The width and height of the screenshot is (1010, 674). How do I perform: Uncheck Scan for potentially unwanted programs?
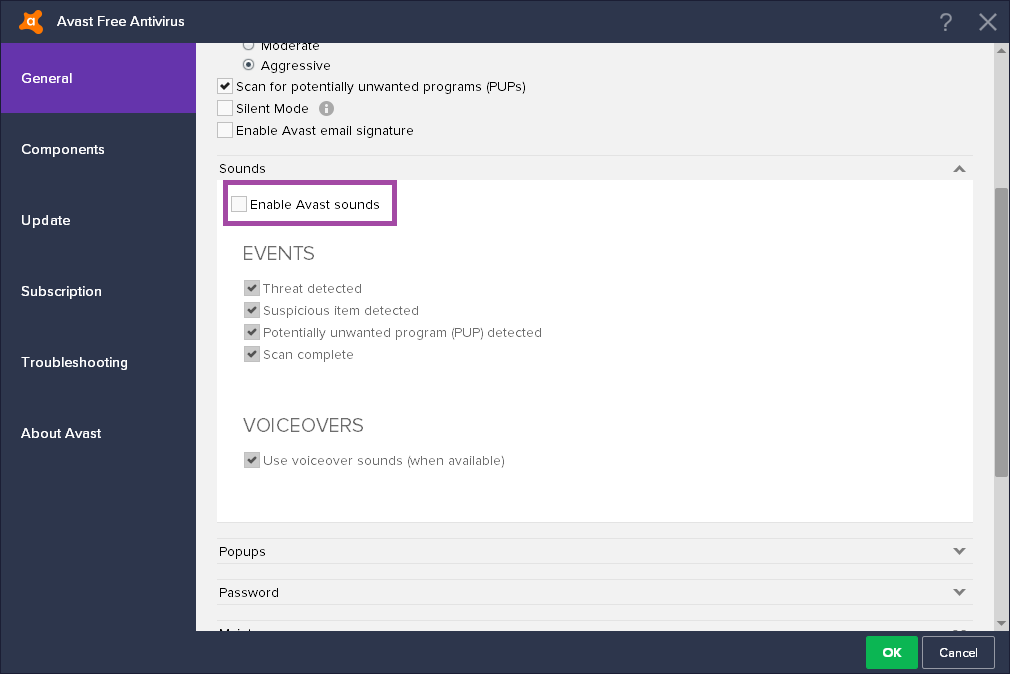(225, 86)
